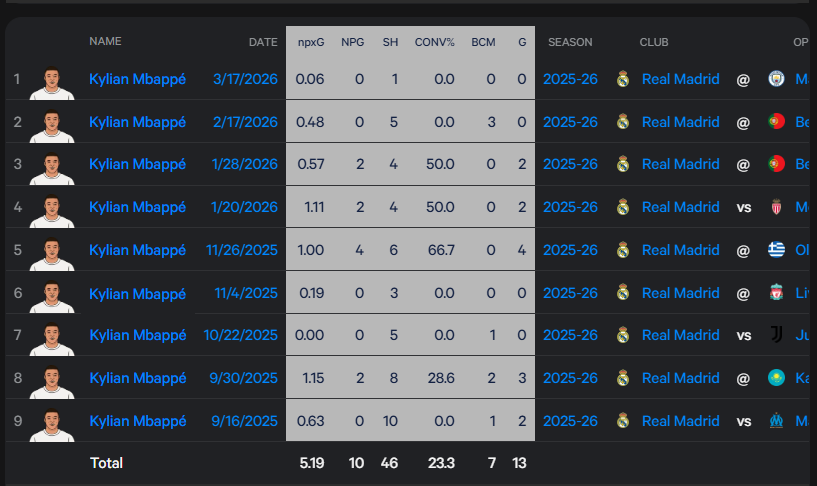
Task: Click Kazakhstan flag icon in 9/30/2025 row
Action: [x=776, y=378]
